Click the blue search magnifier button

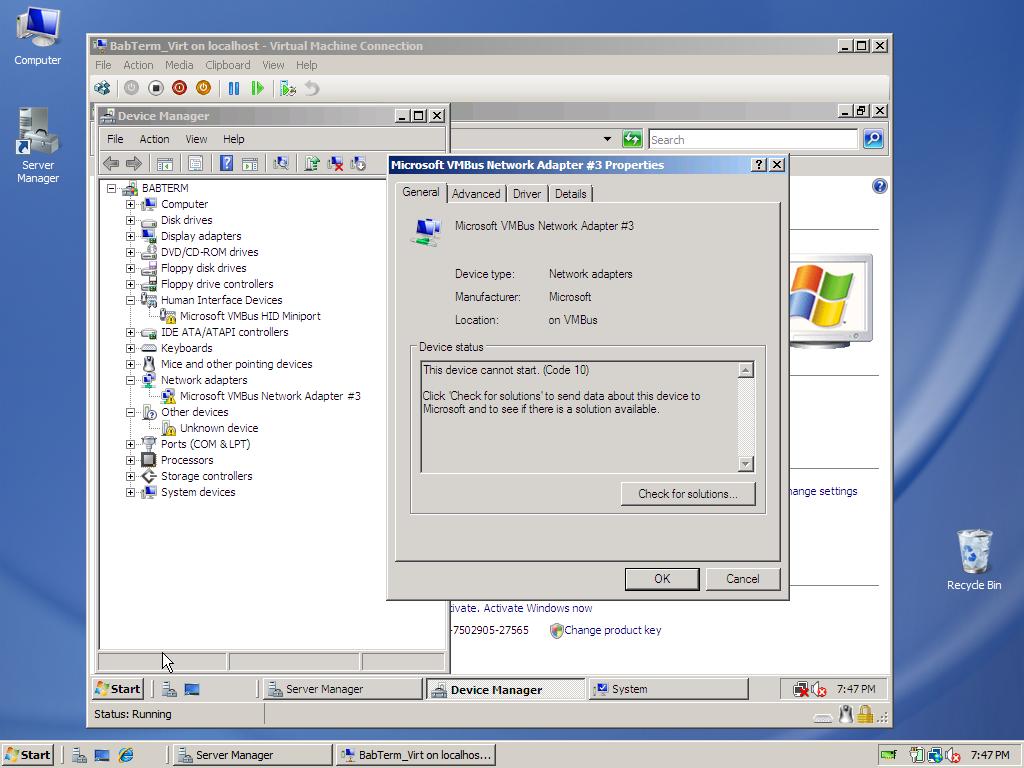873,139
